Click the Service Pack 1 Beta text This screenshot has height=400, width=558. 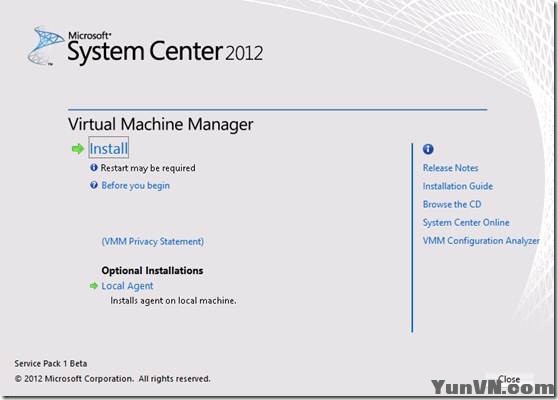[51, 363]
